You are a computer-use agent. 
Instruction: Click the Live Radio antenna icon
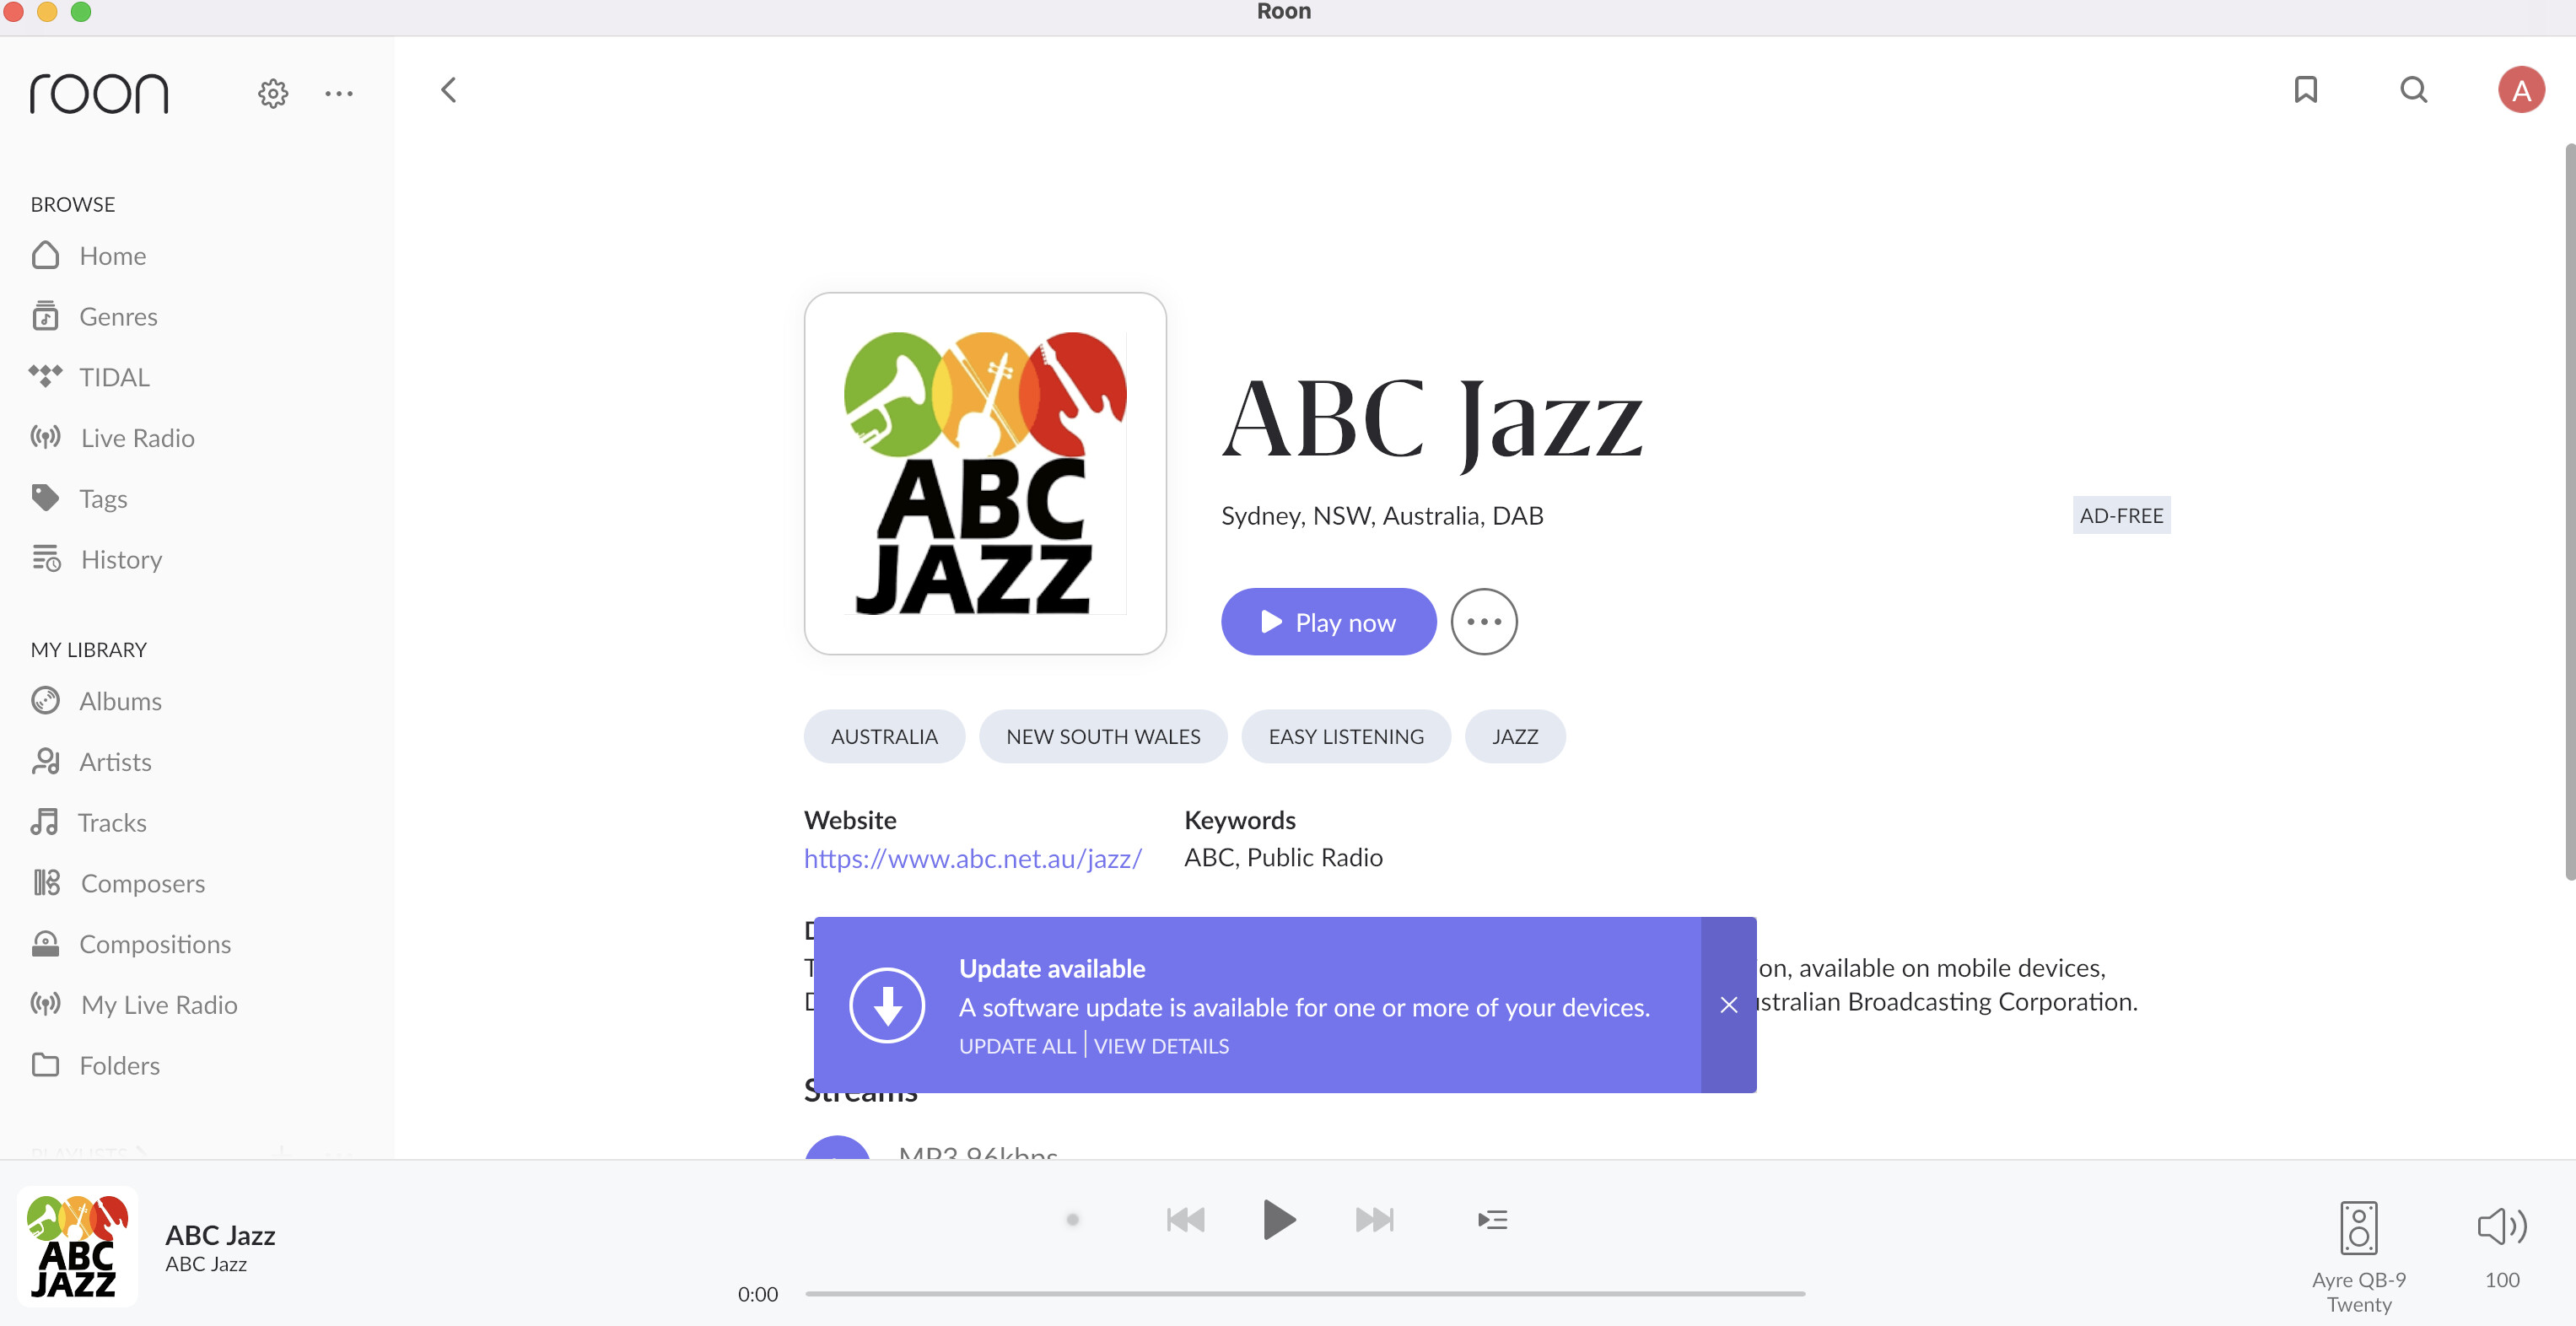pyautogui.click(x=45, y=437)
